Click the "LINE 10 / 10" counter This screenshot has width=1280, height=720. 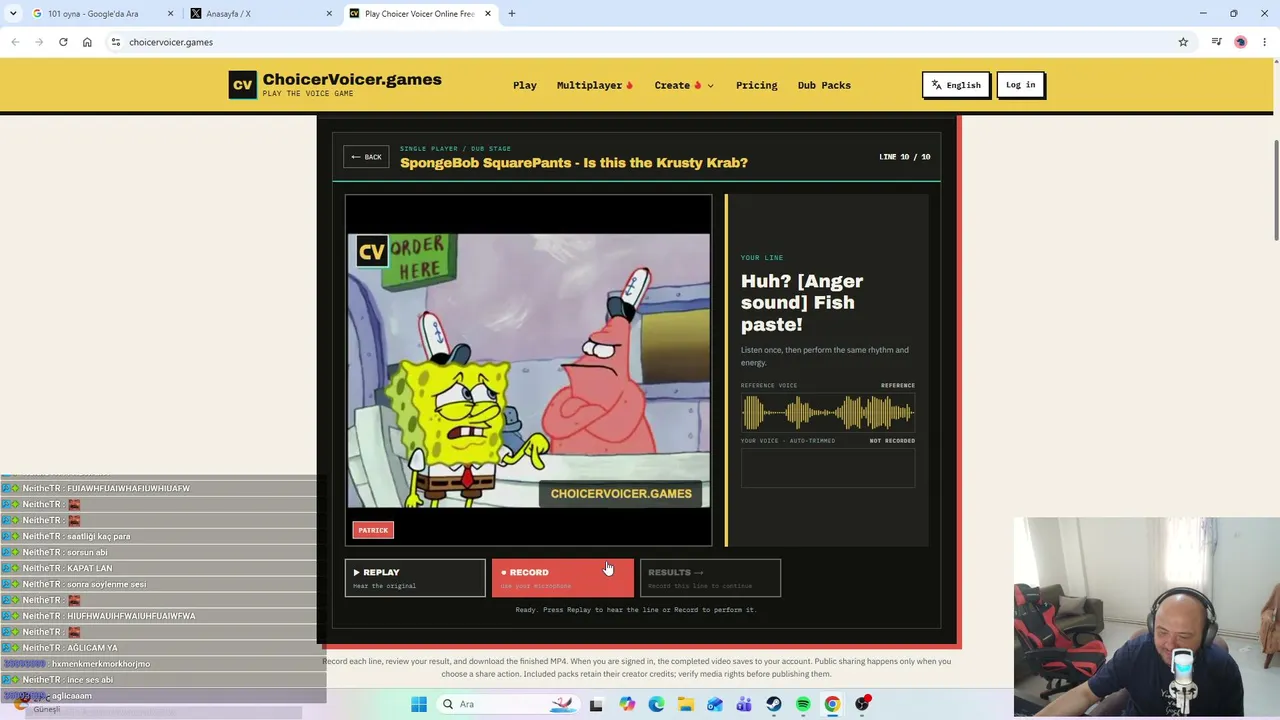(905, 157)
